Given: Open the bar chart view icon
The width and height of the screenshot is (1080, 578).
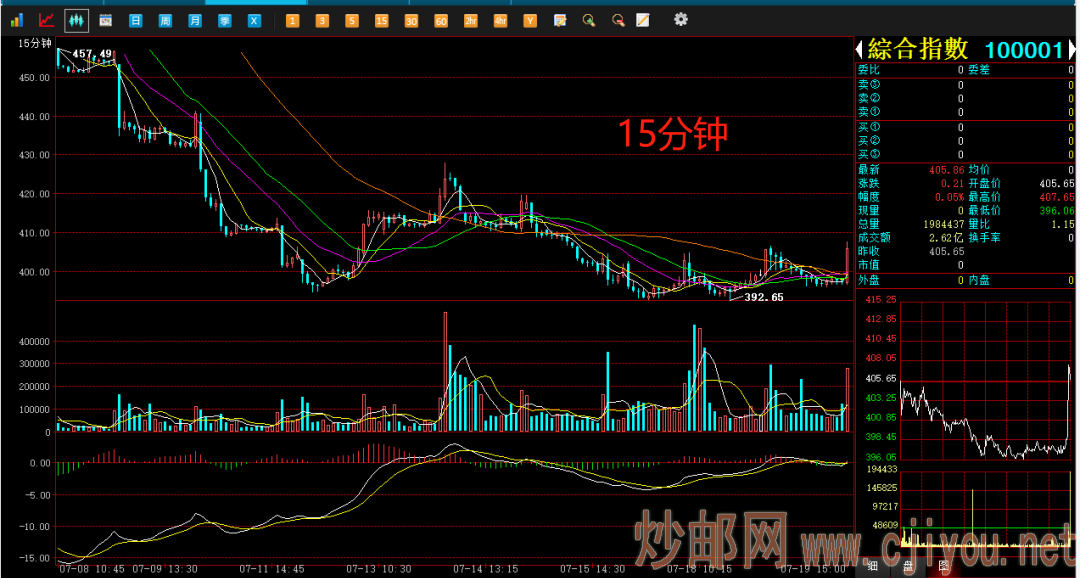Looking at the screenshot, I should pyautogui.click(x=17, y=21).
